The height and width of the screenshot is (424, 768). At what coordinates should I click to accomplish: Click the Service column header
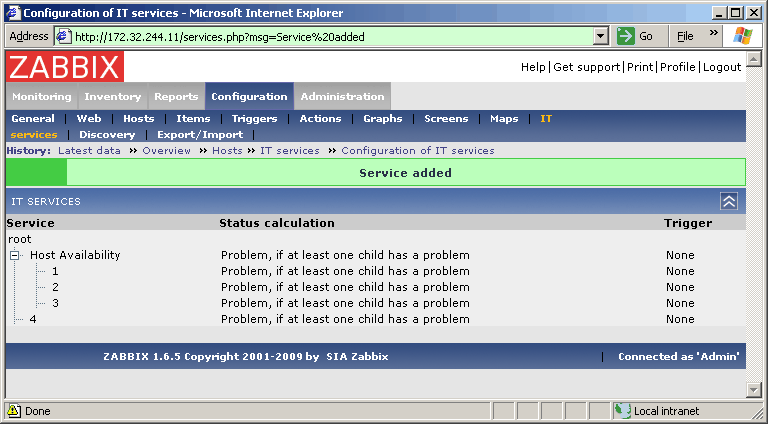[x=30, y=223]
